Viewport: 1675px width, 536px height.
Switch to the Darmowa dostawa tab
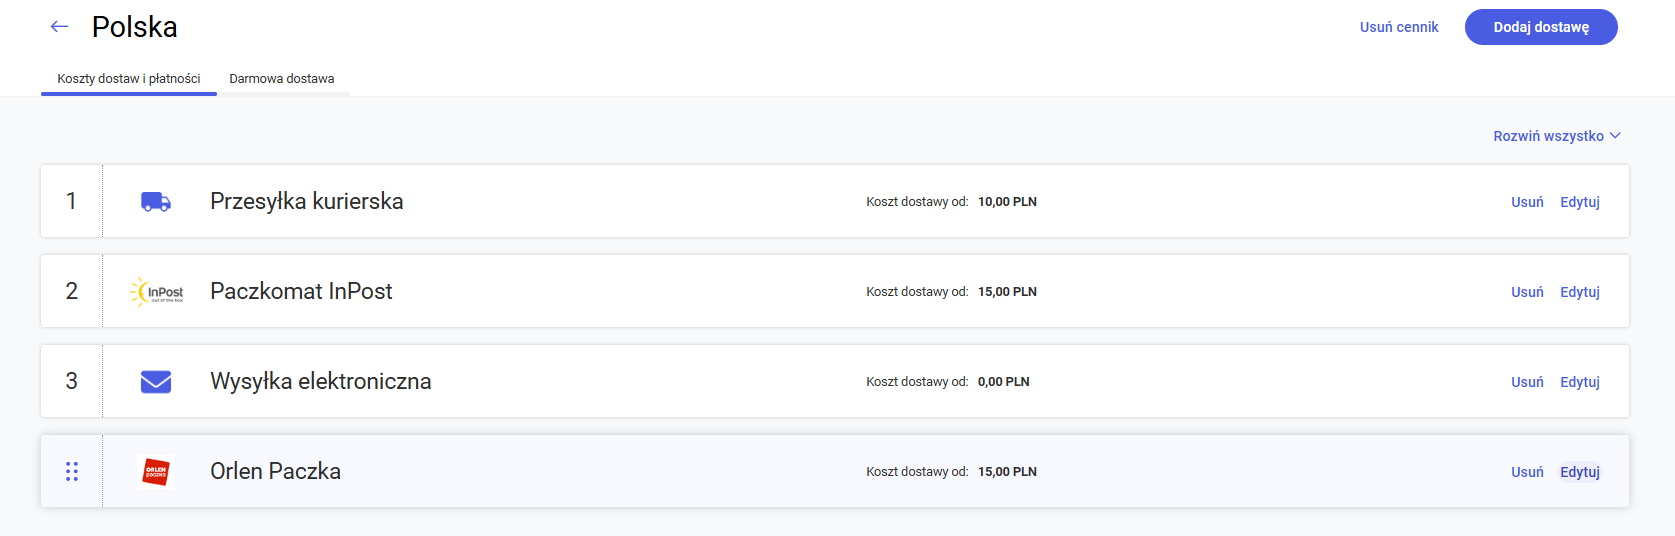(x=282, y=79)
